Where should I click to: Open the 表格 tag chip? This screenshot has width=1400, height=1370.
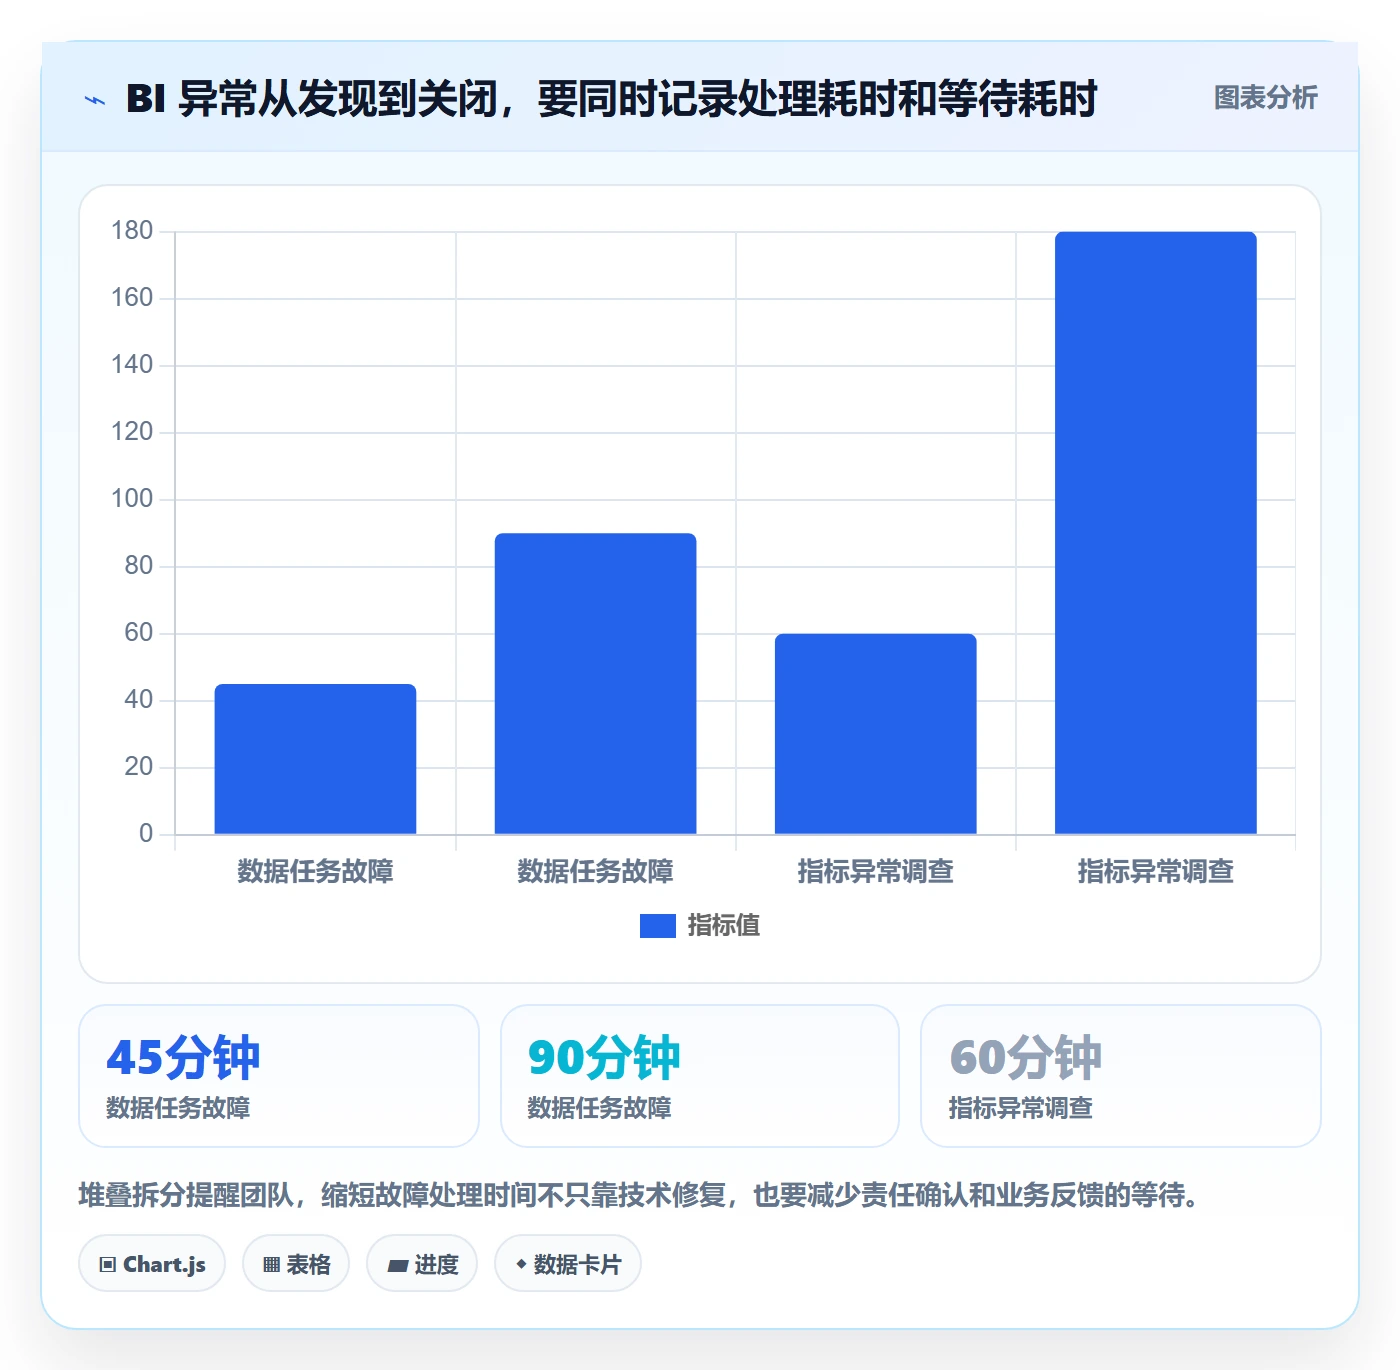pyautogui.click(x=296, y=1264)
